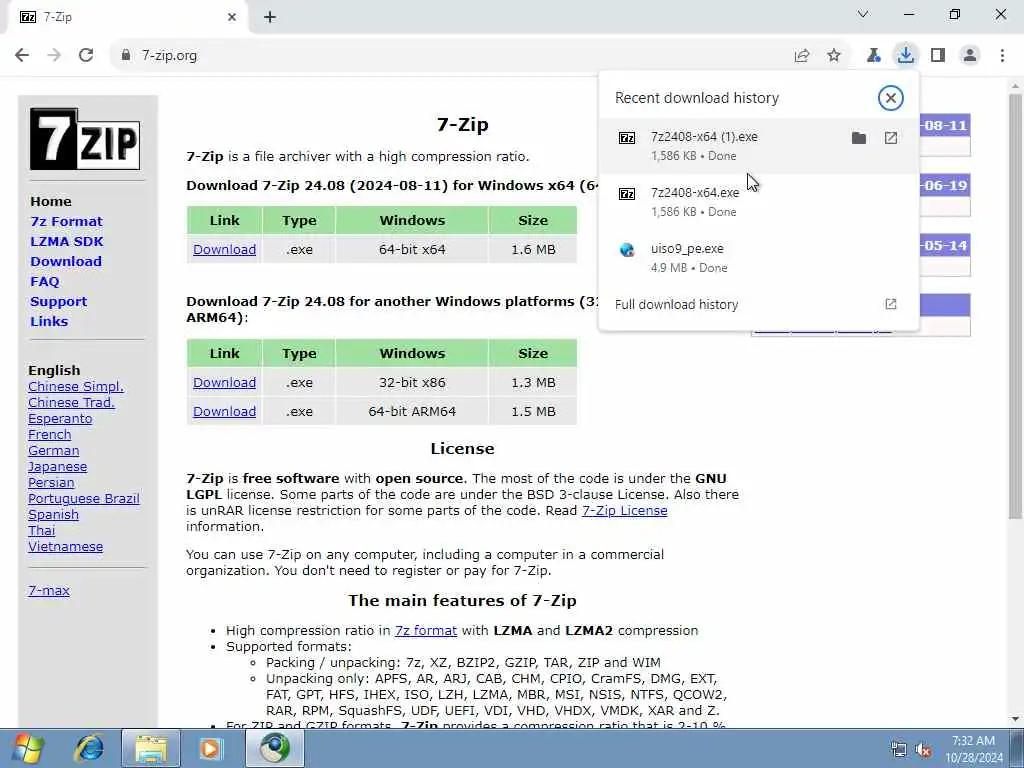Open the FAQ sidebar link
Image resolution: width=1024 pixels, height=768 pixels.
(44, 281)
